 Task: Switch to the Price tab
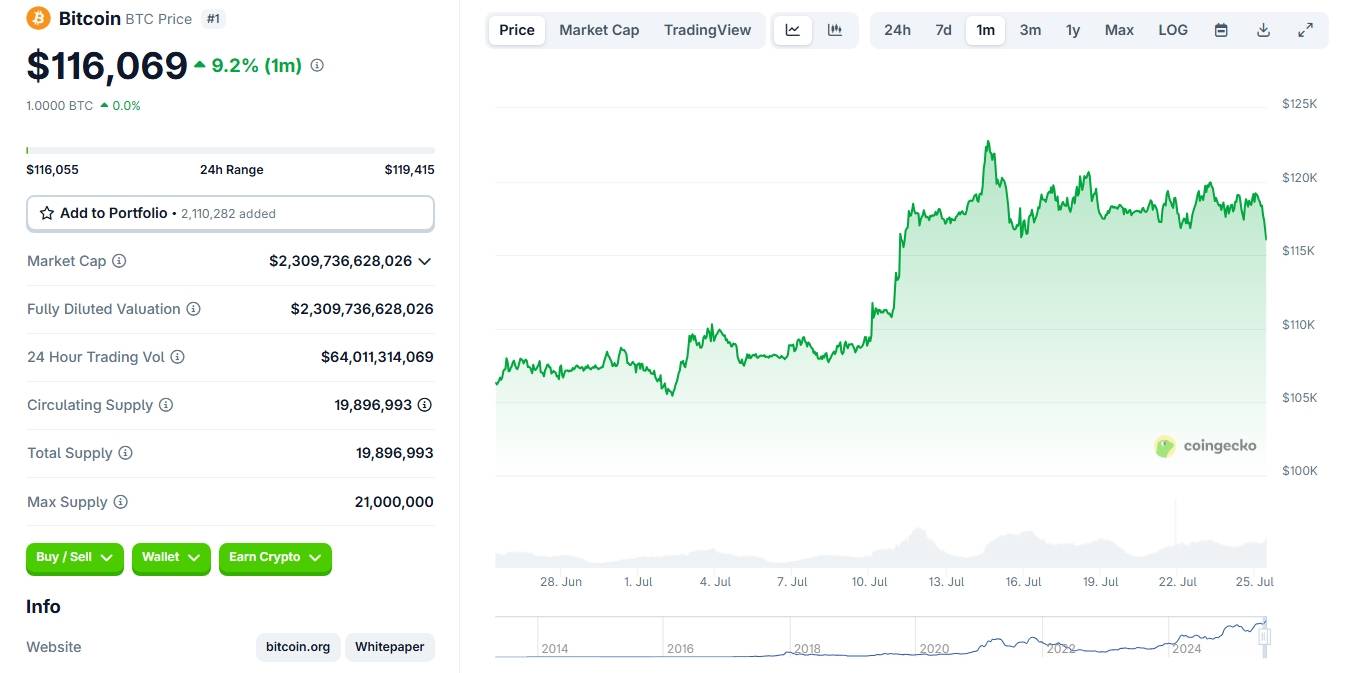pos(517,30)
